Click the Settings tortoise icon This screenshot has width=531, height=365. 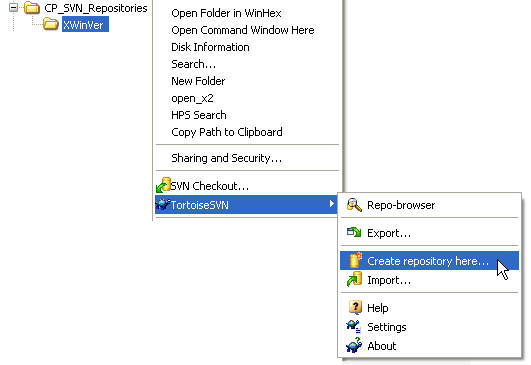point(353,326)
